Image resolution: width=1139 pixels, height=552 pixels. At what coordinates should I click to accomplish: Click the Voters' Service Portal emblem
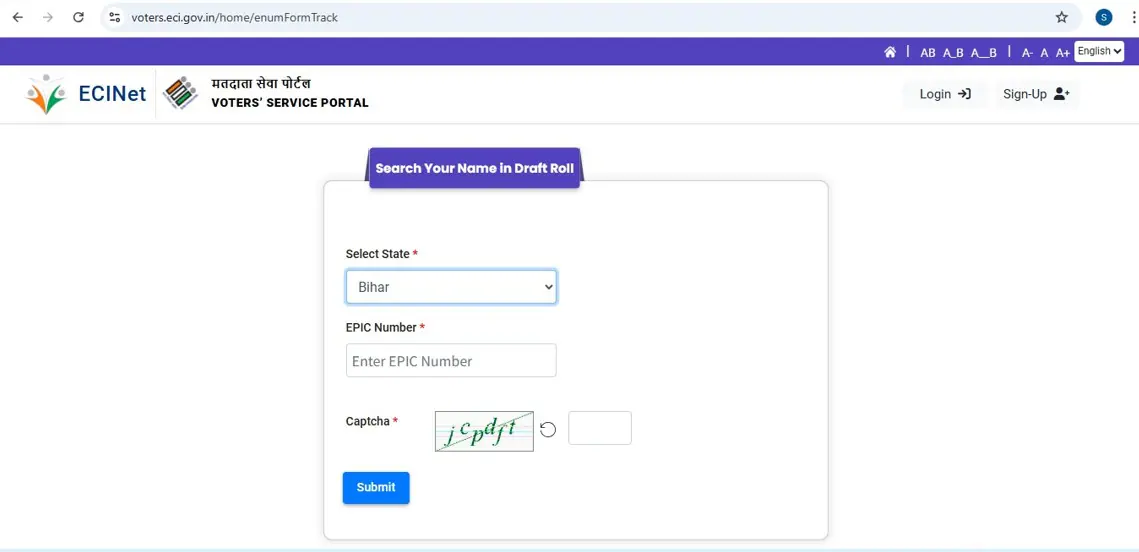(x=180, y=94)
